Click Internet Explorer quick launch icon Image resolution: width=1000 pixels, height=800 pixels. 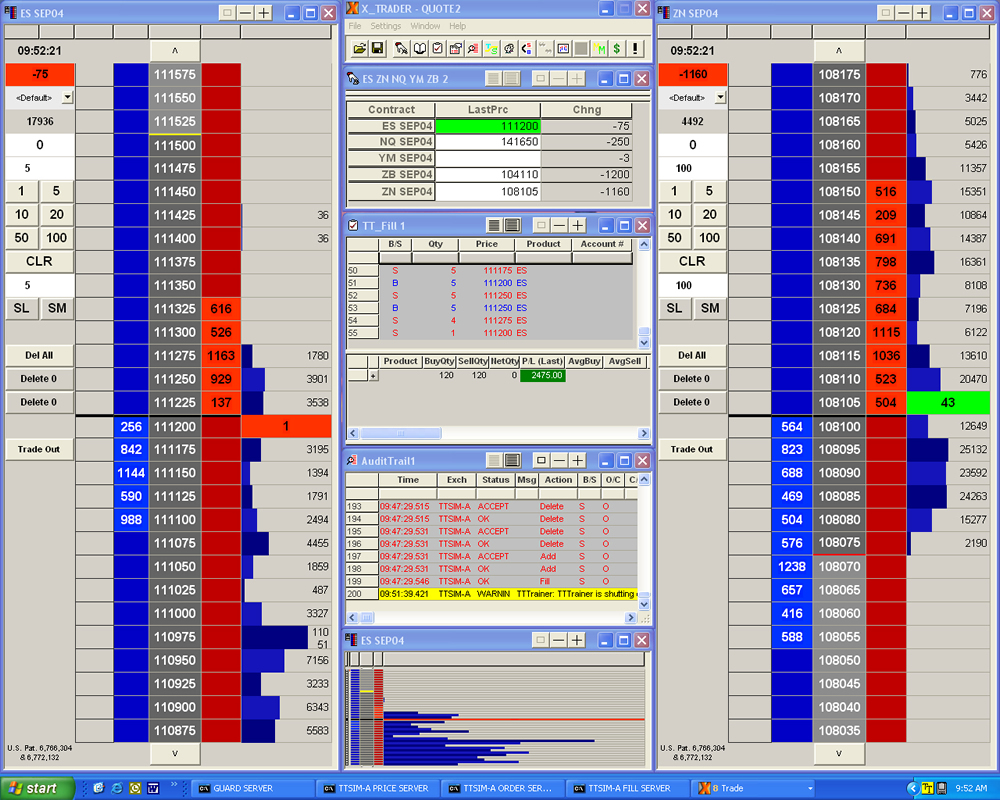coord(117,789)
